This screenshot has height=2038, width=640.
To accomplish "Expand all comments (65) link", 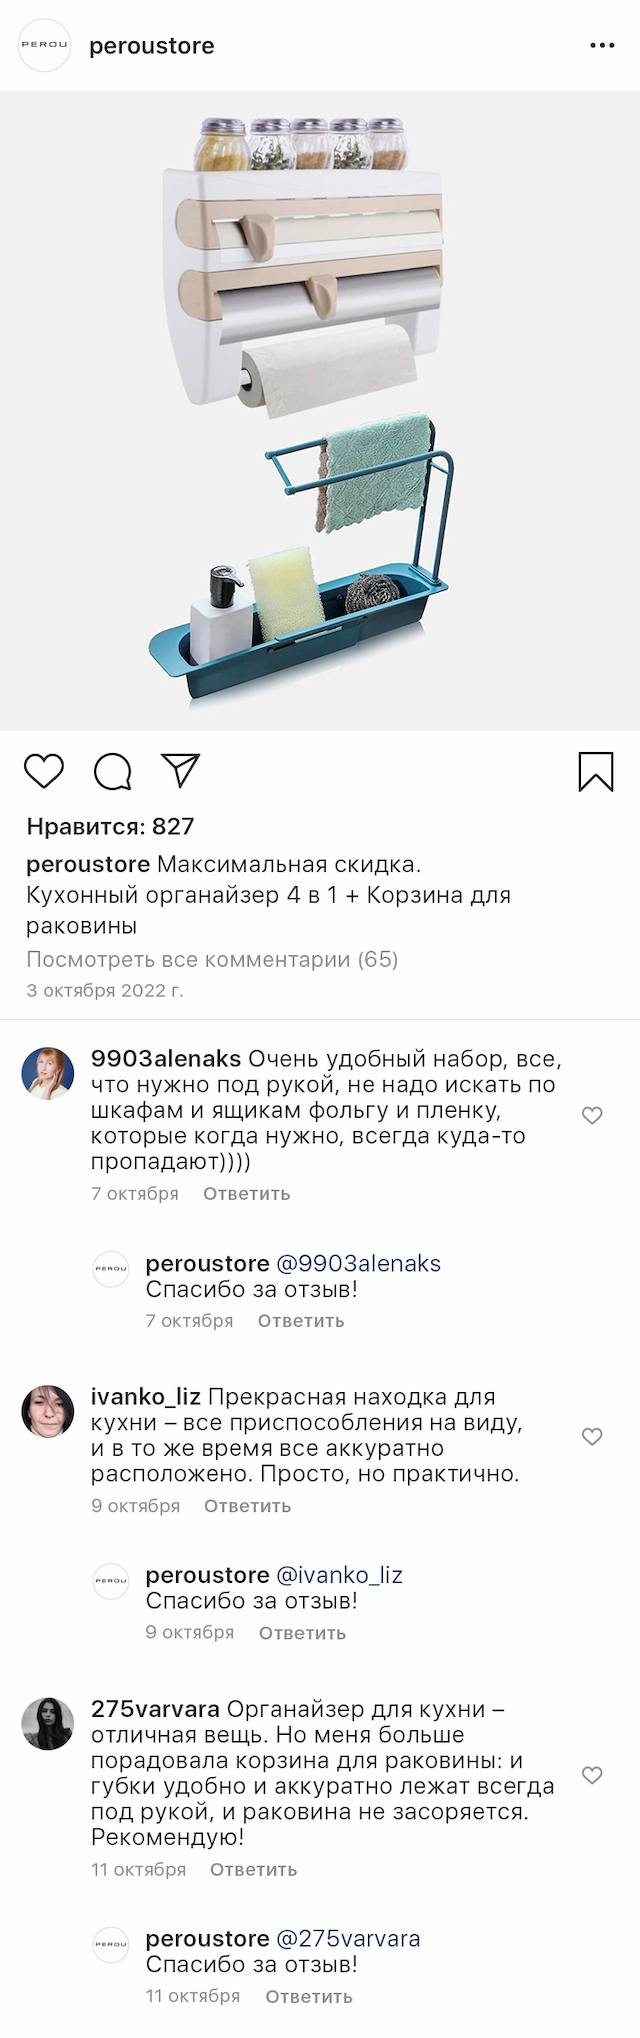I will click(x=212, y=960).
